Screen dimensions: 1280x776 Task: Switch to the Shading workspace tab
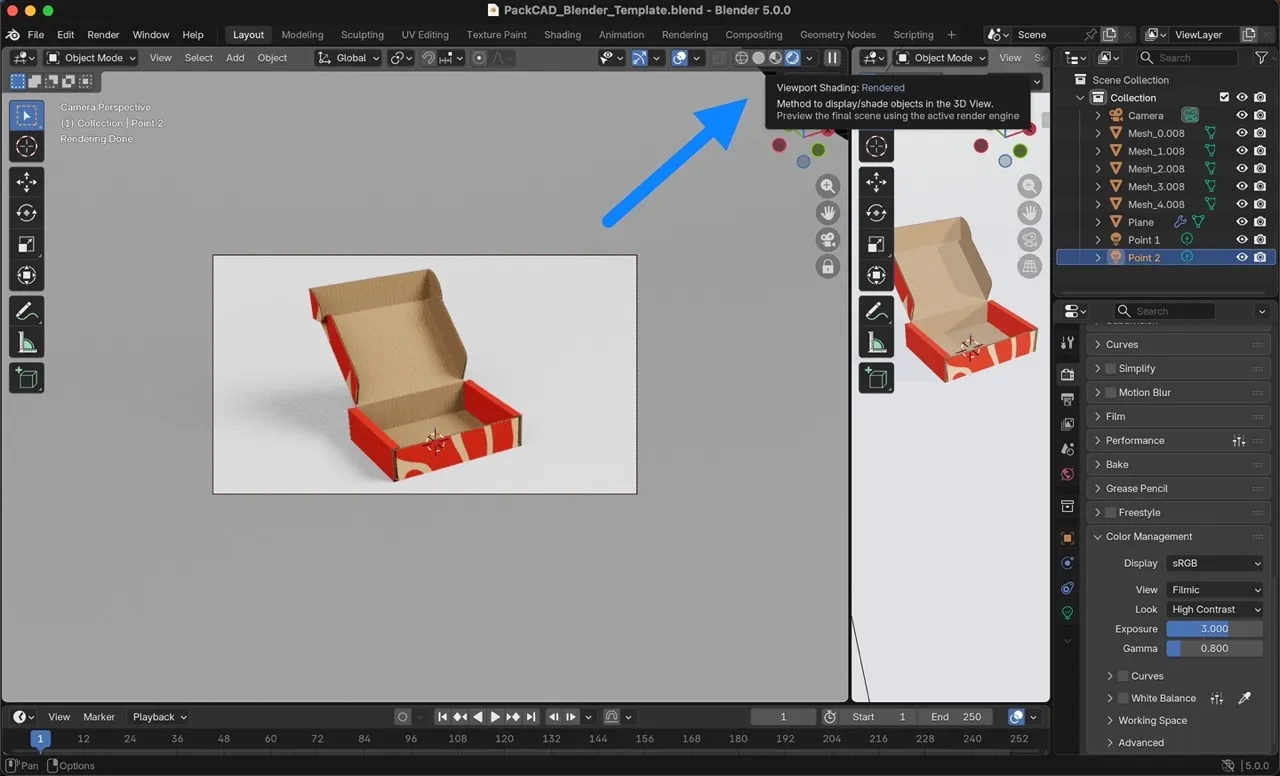click(x=562, y=33)
